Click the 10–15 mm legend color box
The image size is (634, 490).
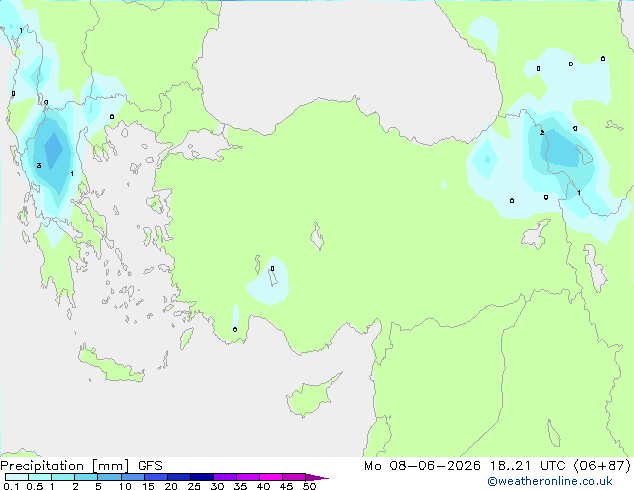(x=132, y=477)
